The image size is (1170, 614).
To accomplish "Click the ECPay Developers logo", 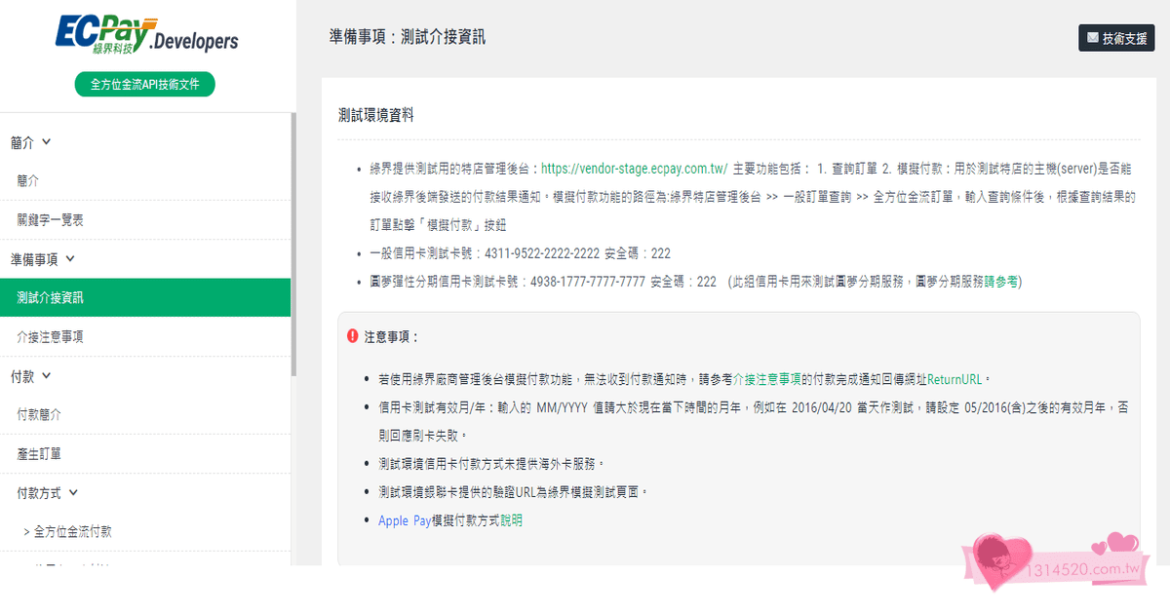I will tap(145, 37).
